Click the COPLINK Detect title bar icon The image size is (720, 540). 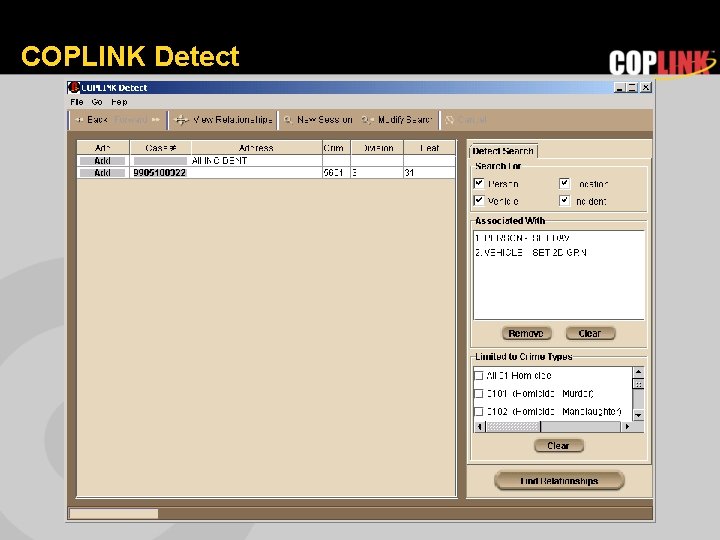[73, 87]
